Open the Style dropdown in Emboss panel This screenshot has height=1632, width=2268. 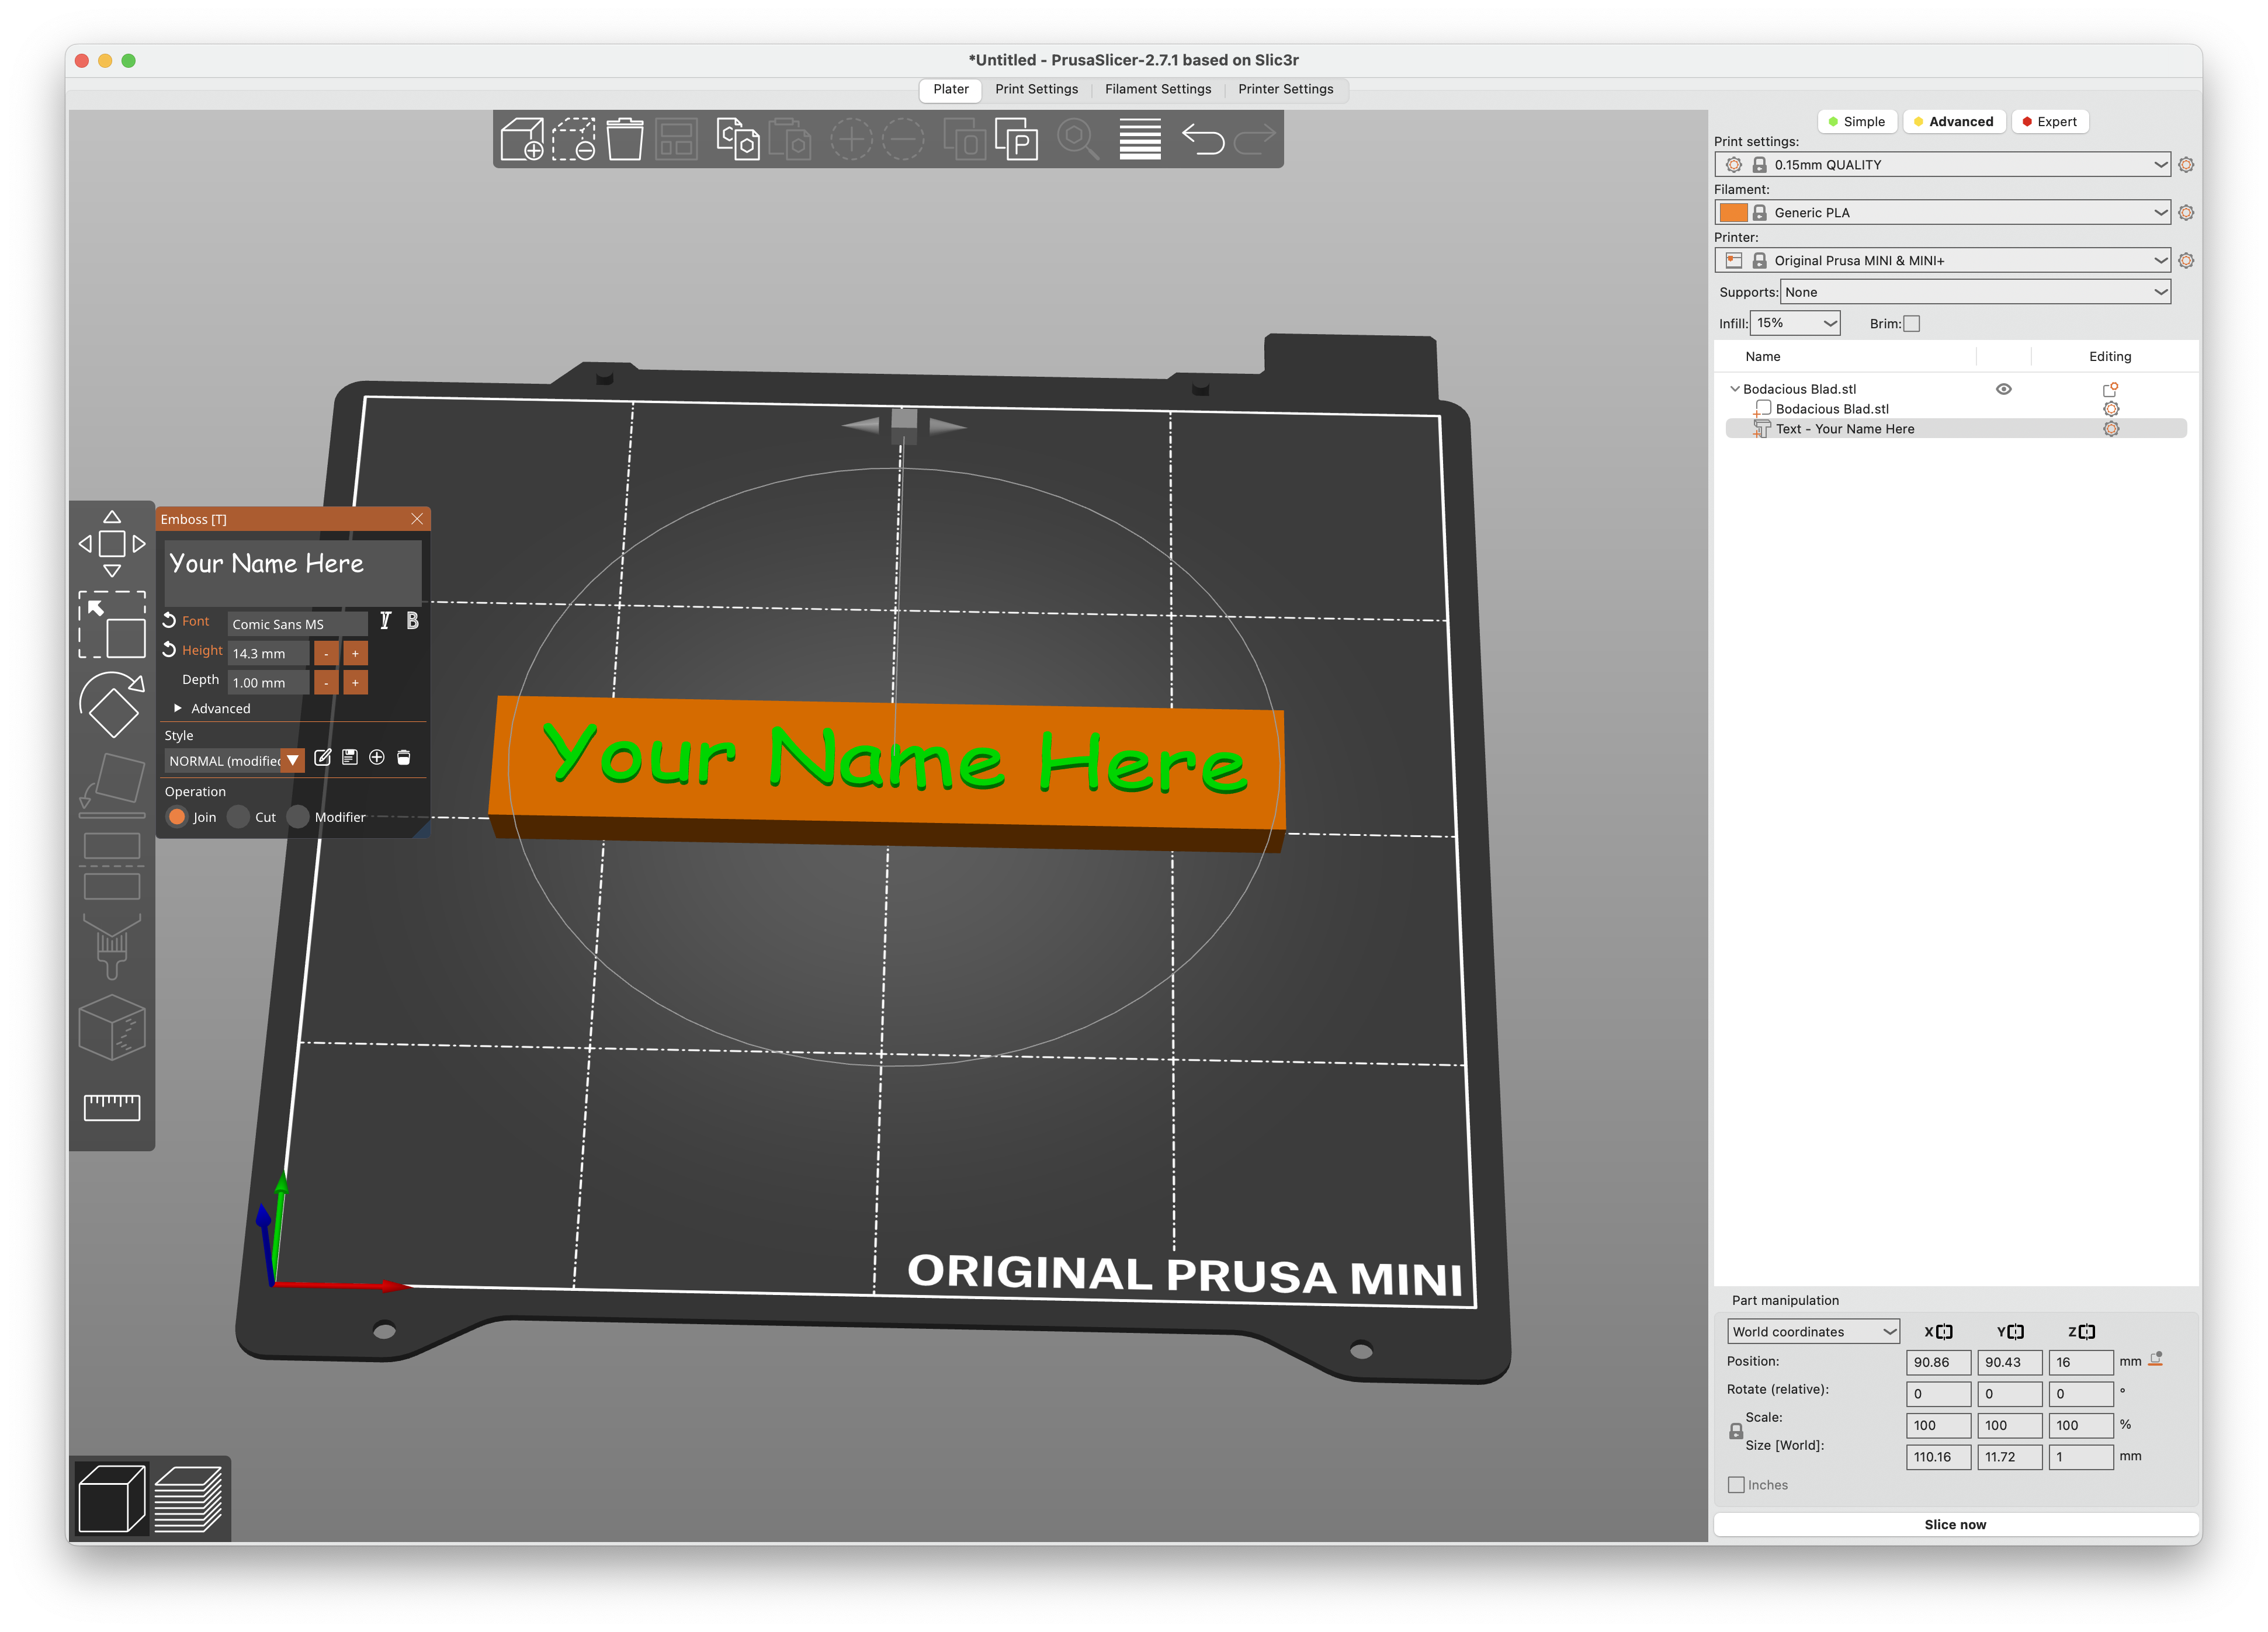[x=292, y=760]
